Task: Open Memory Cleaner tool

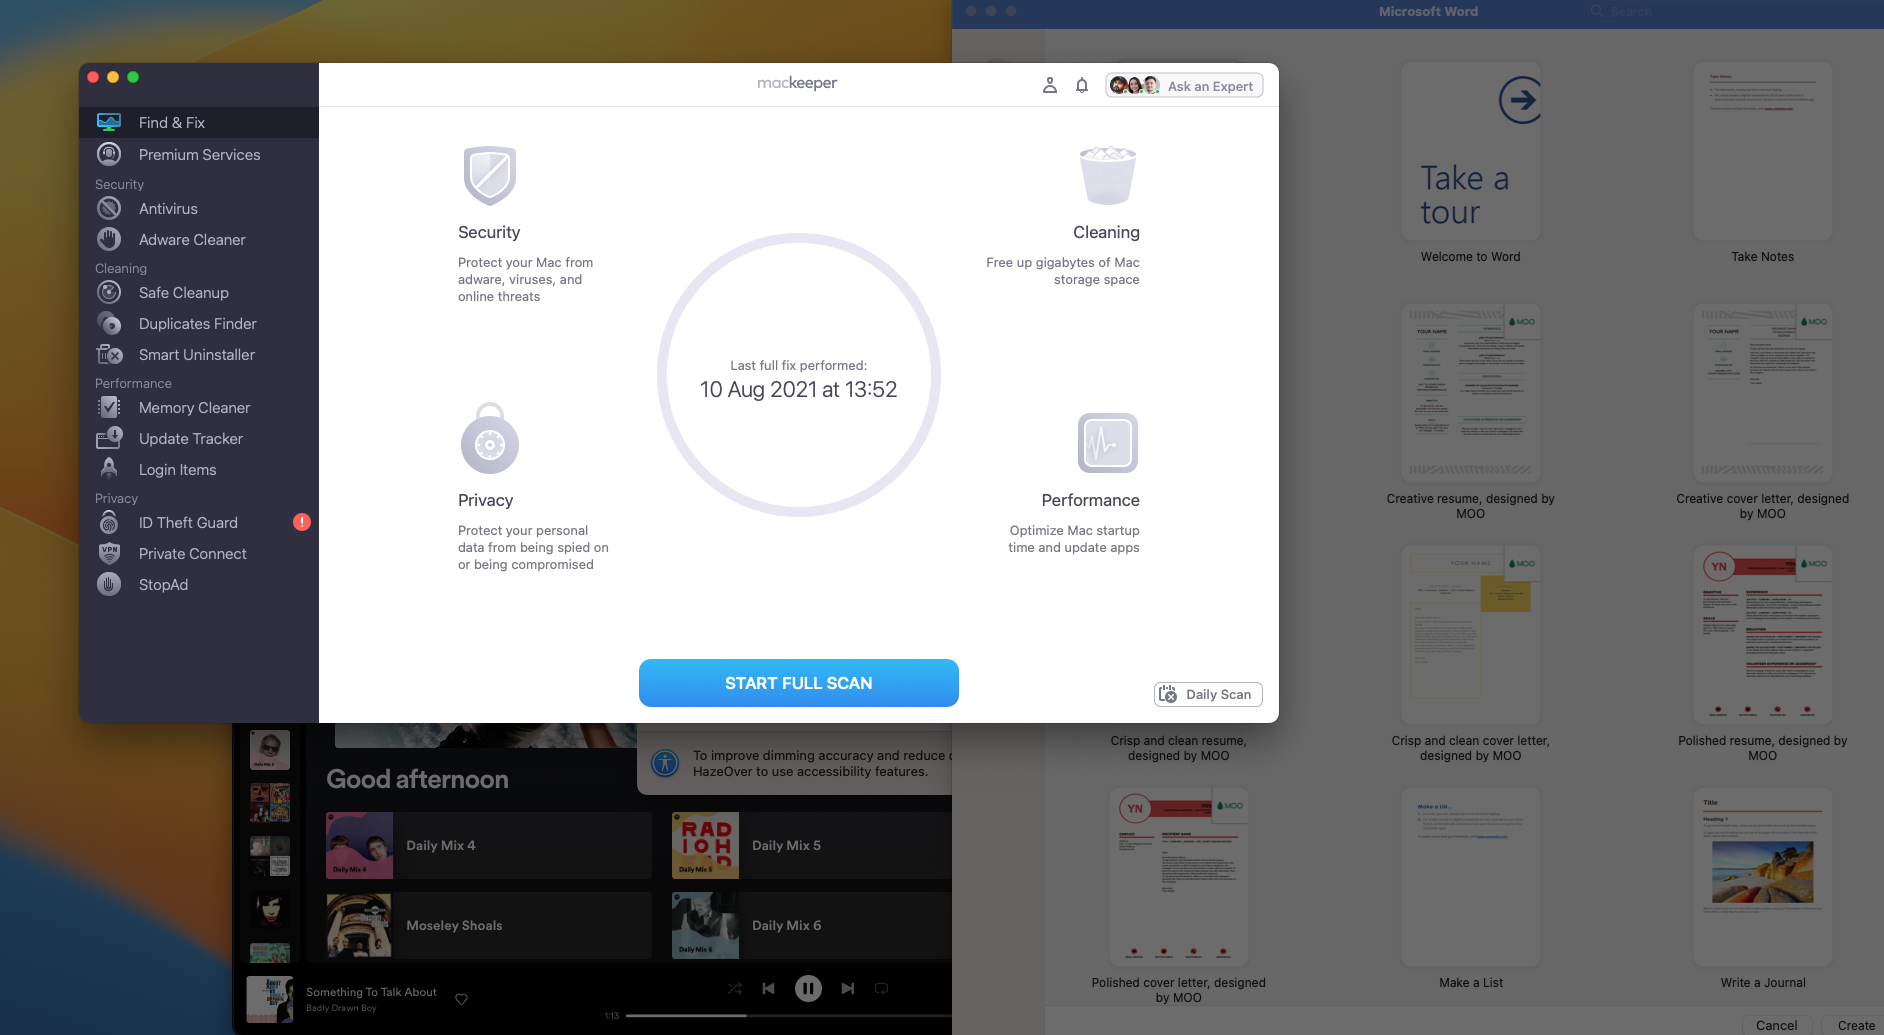Action: pos(198,407)
